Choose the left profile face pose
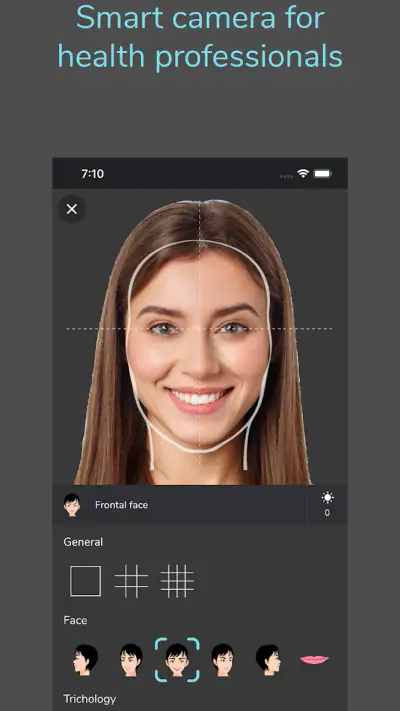 click(x=85, y=660)
